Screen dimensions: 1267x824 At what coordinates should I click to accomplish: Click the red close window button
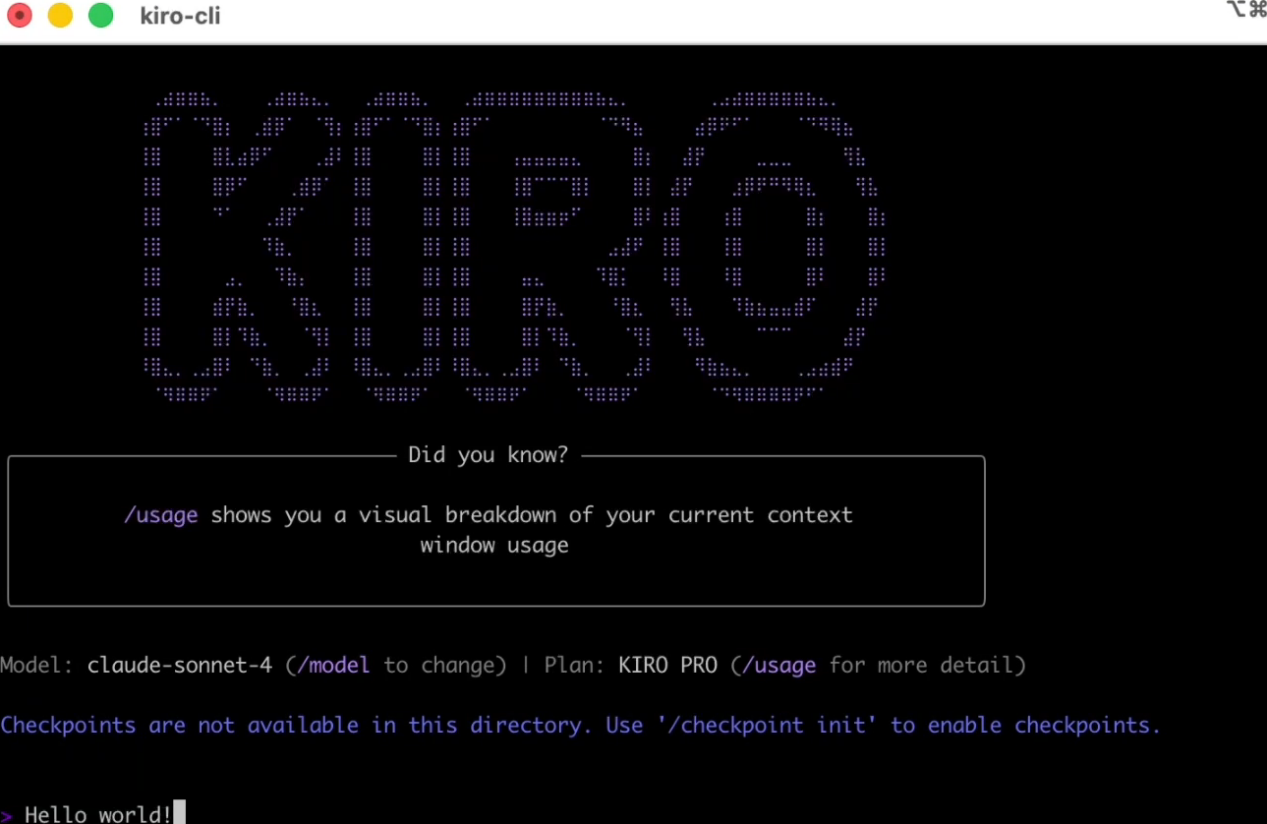(19, 16)
